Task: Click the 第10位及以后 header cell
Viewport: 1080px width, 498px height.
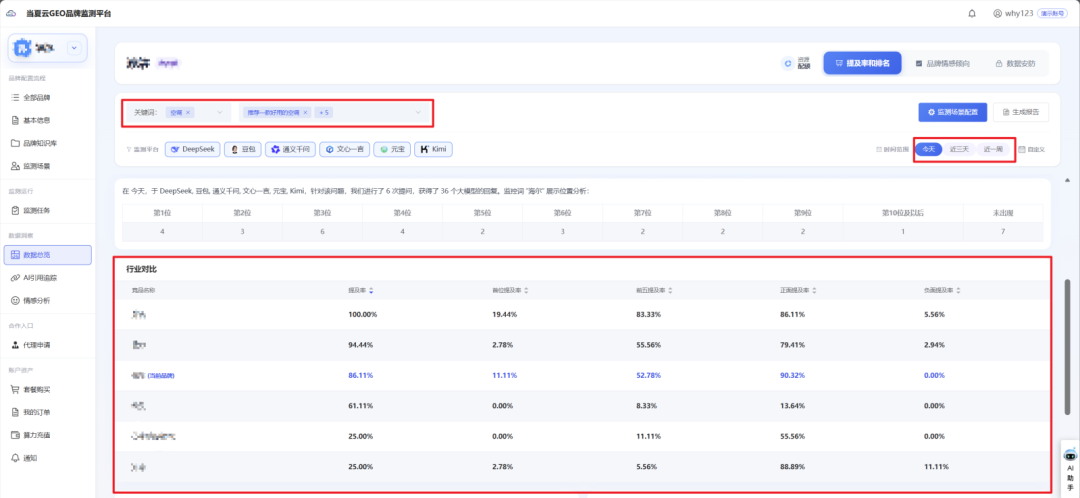Action: [903, 213]
